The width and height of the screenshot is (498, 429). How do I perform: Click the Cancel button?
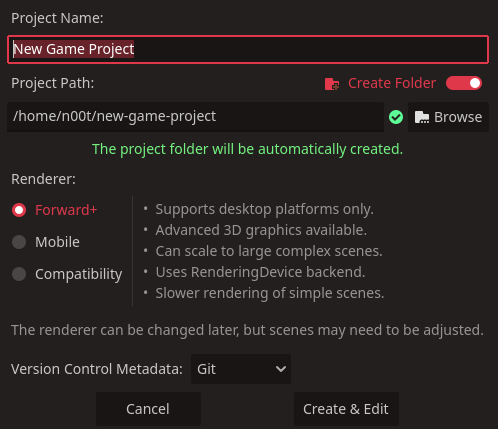click(148, 409)
